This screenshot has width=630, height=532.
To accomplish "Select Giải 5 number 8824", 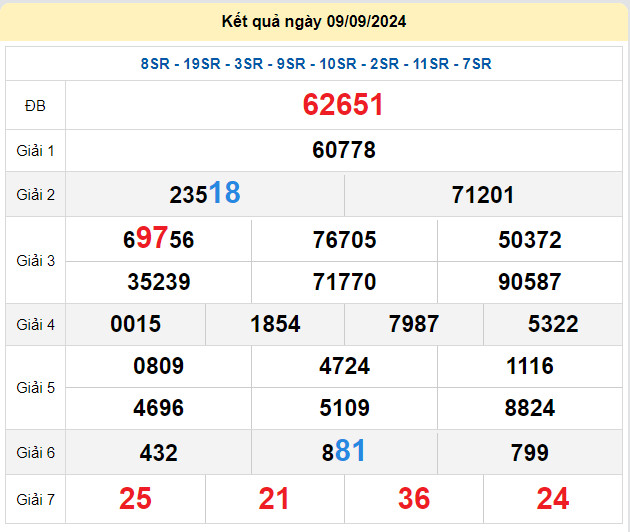I will pos(530,408).
